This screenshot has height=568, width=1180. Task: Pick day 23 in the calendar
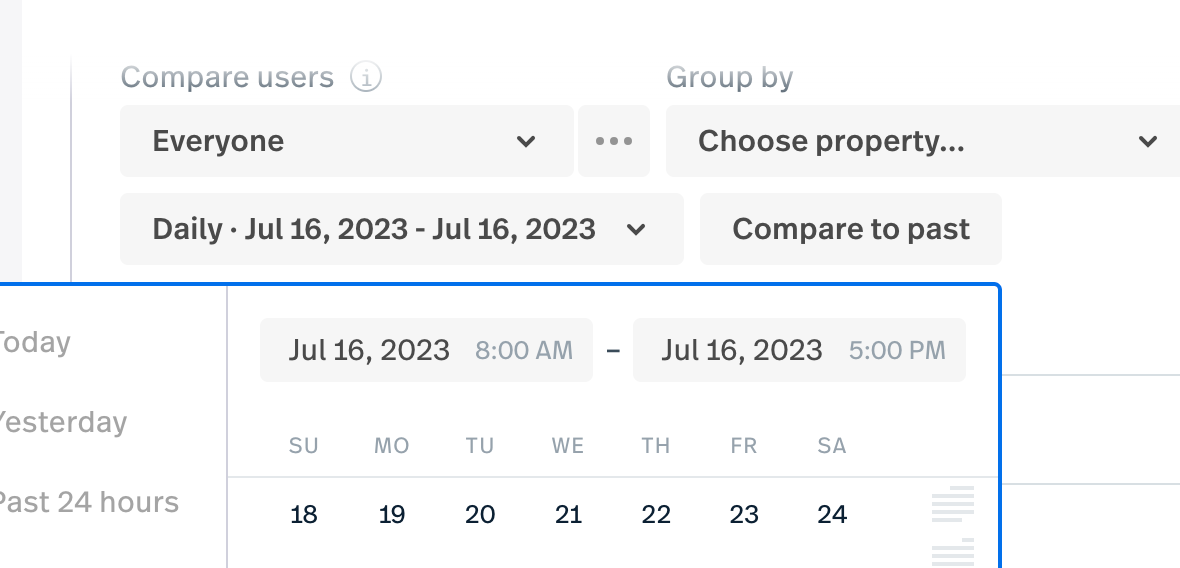[744, 515]
